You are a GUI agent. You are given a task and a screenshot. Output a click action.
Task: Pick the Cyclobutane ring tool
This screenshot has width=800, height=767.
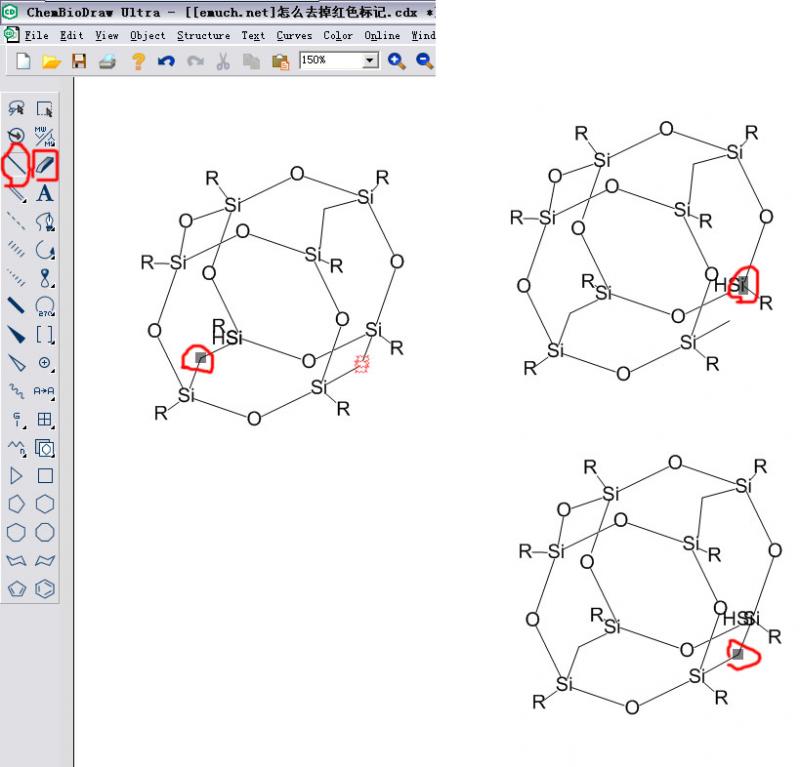tap(45, 476)
